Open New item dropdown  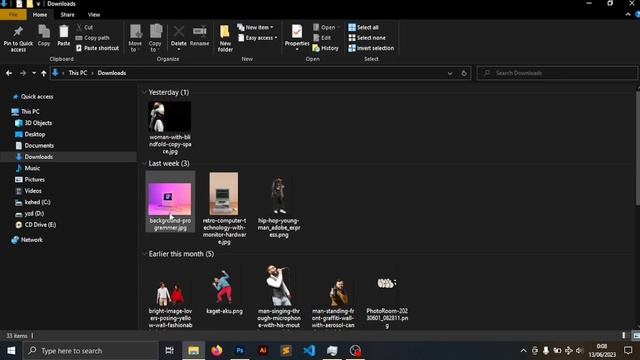point(256,27)
